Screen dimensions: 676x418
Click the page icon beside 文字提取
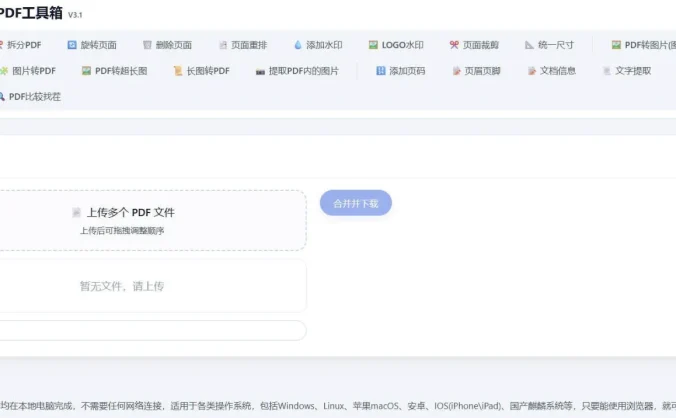click(x=607, y=71)
